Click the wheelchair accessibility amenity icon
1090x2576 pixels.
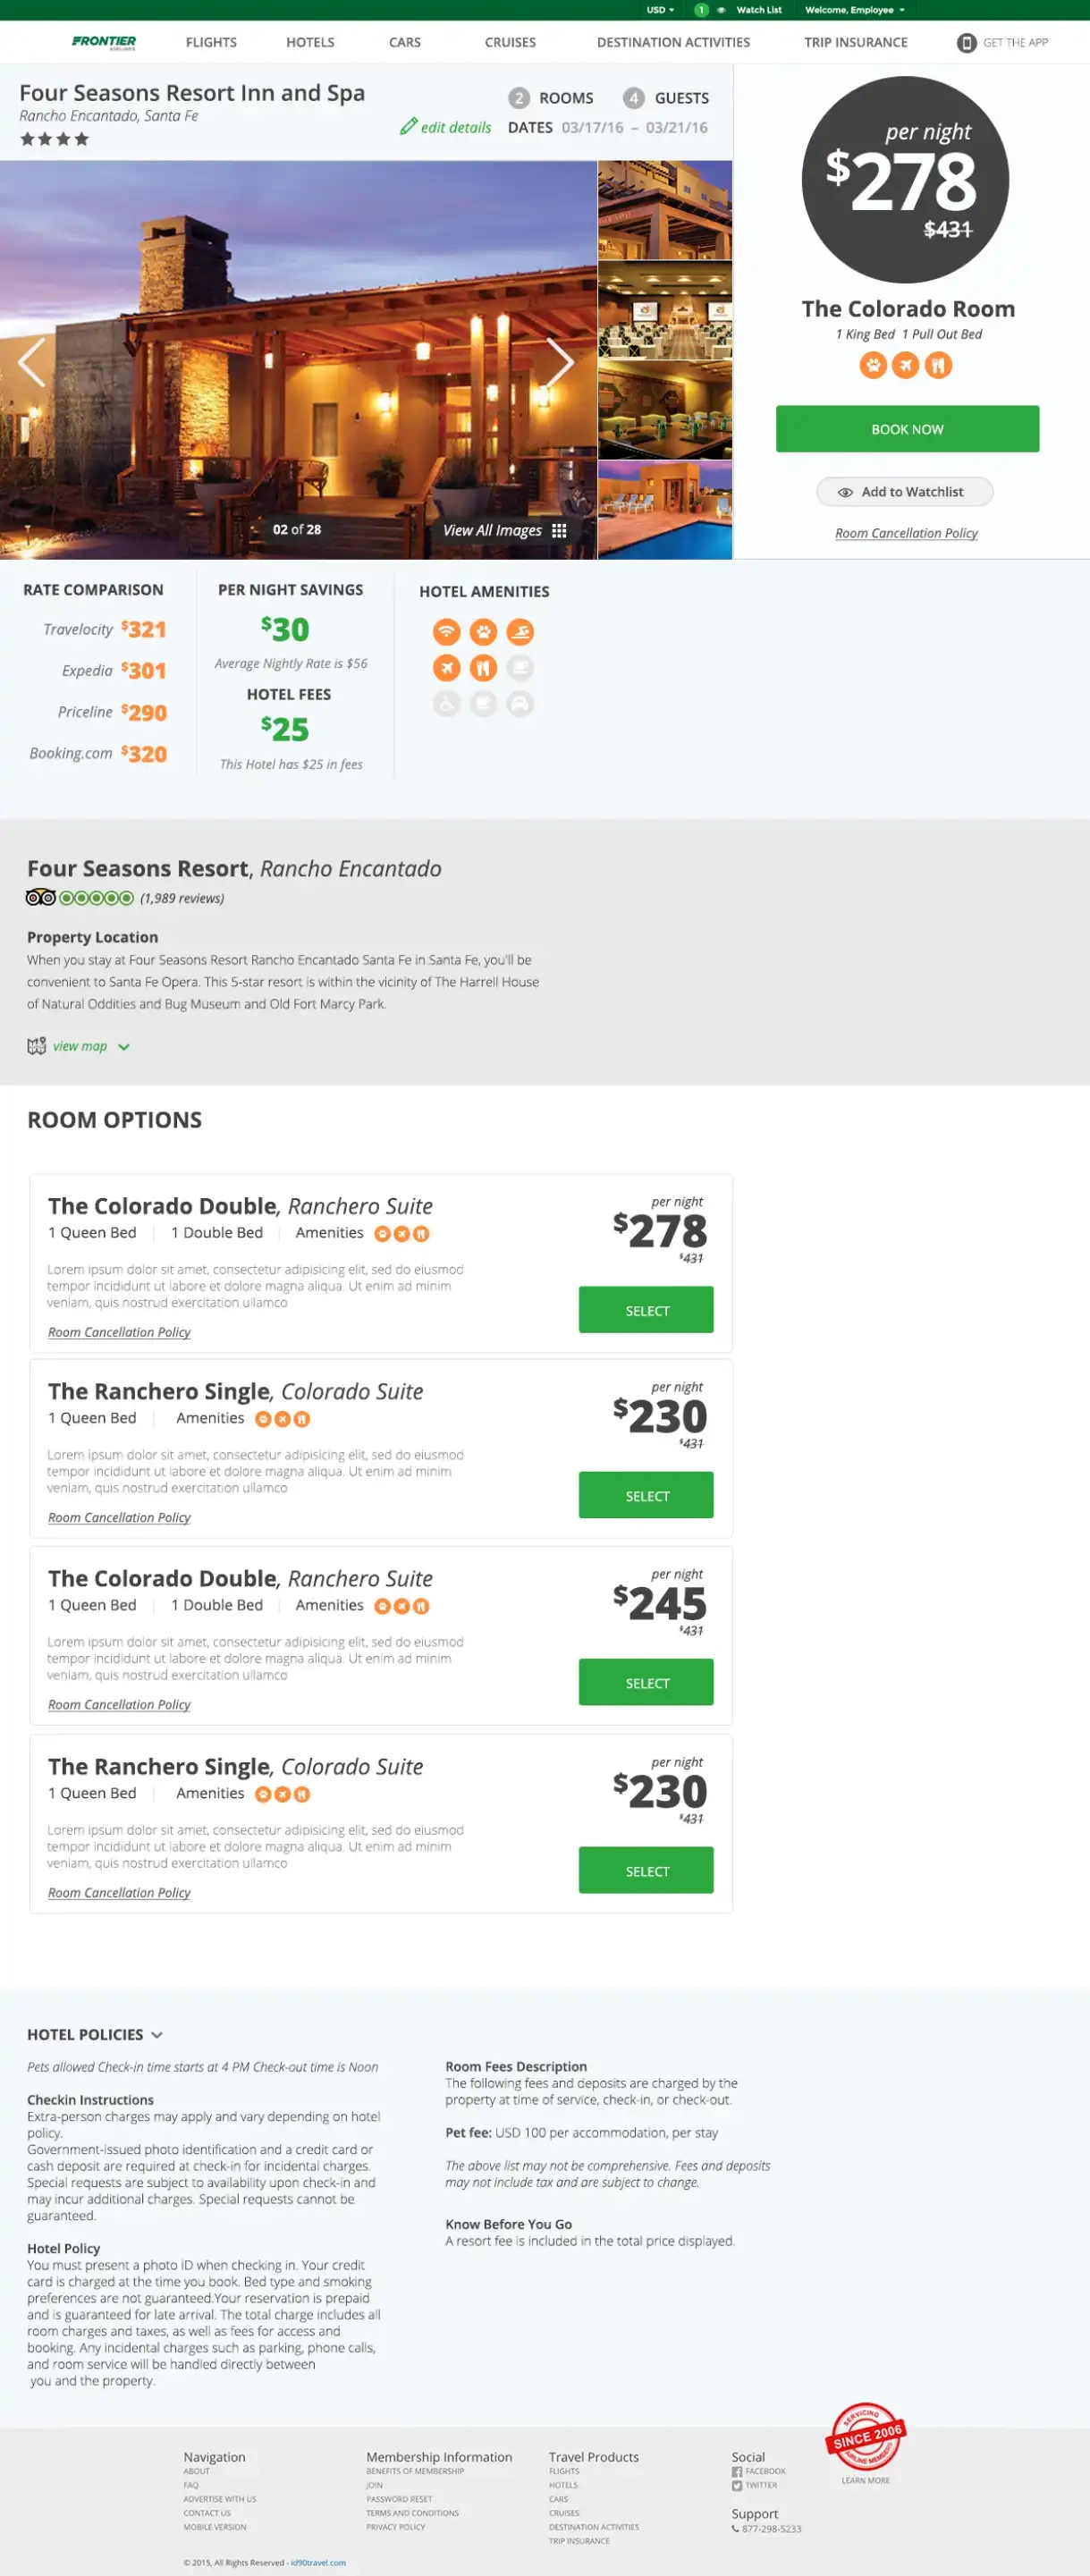(446, 704)
